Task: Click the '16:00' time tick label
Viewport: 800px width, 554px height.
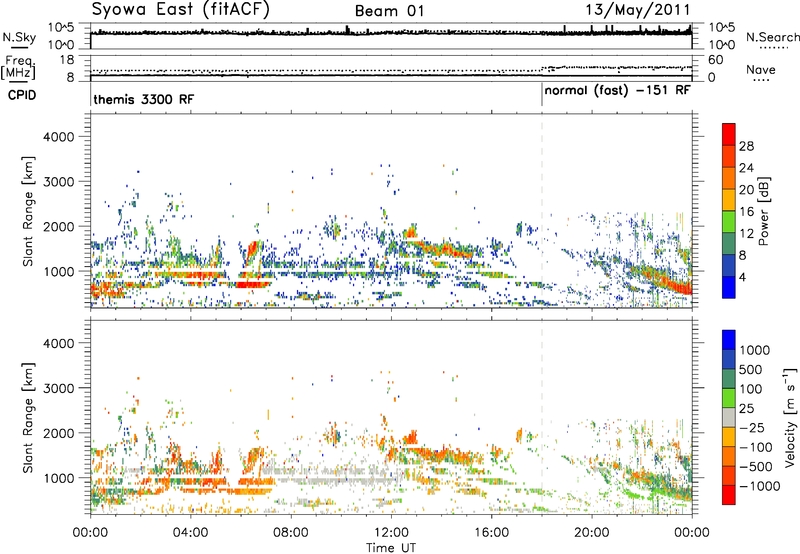Action: 491,533
